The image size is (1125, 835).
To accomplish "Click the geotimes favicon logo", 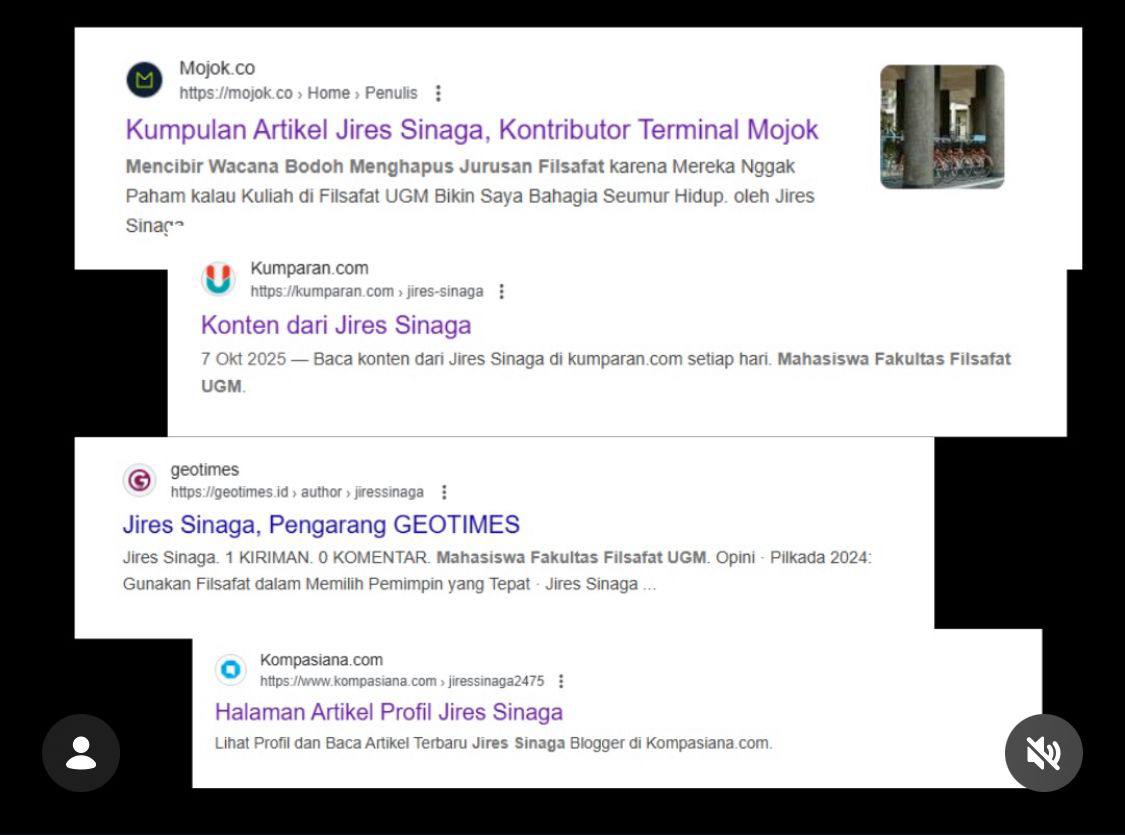I will (140, 480).
